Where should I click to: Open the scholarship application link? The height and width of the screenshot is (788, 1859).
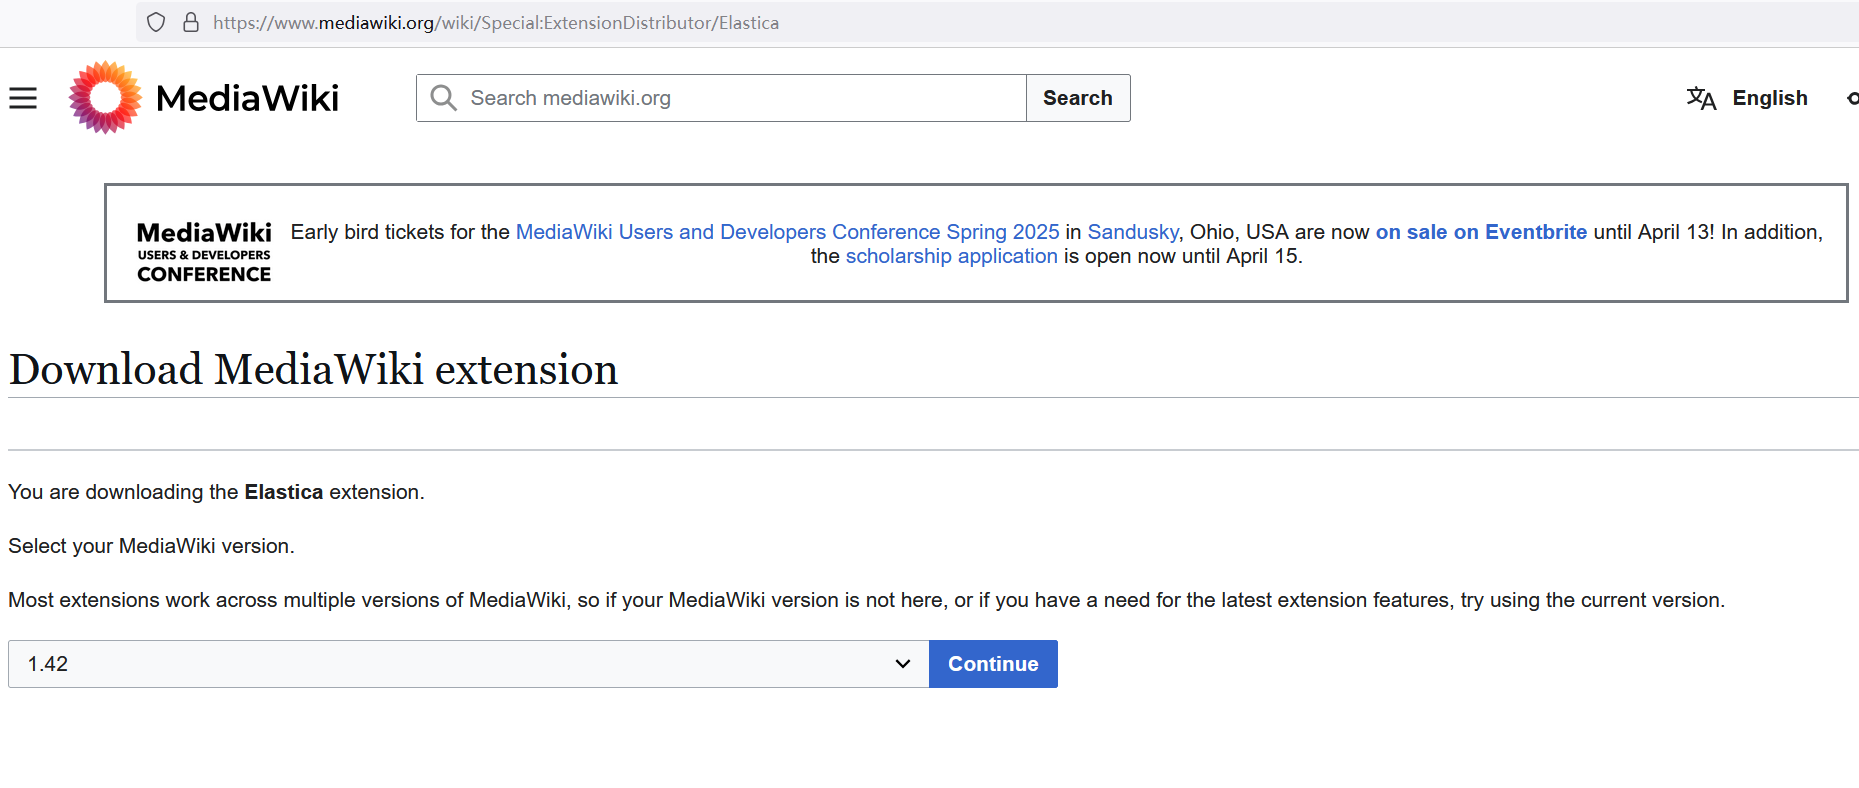pos(951,256)
